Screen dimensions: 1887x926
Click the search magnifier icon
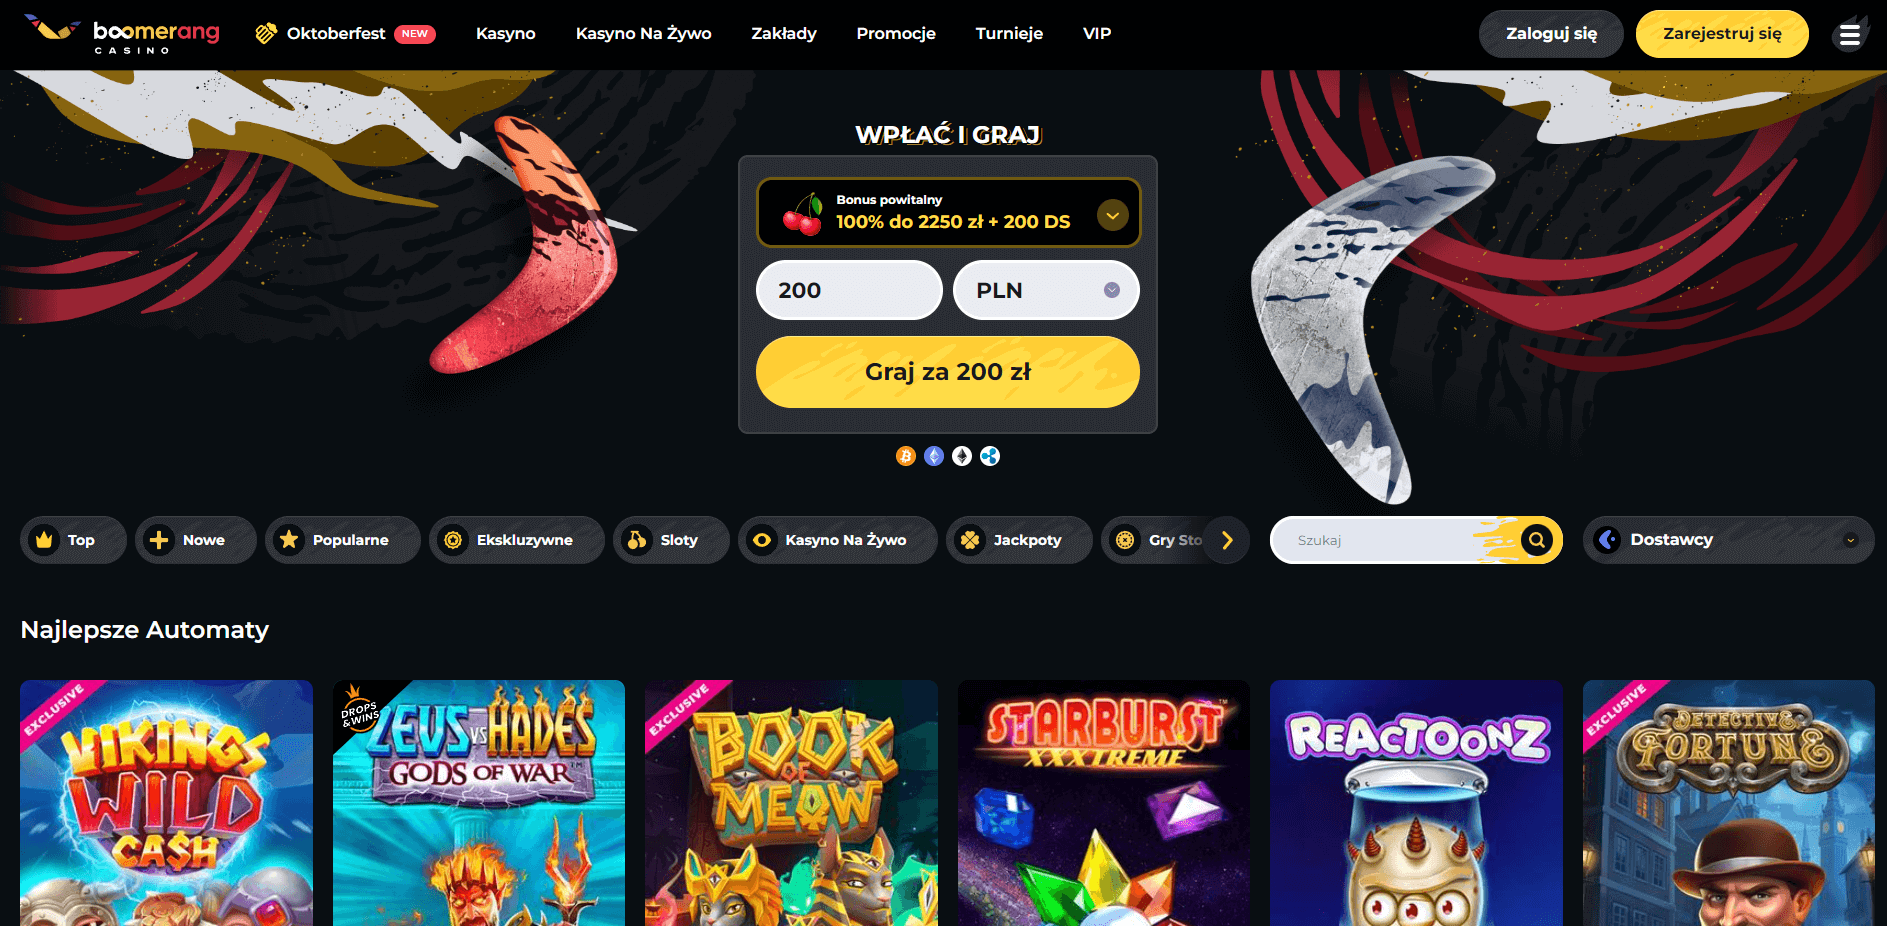(1537, 540)
